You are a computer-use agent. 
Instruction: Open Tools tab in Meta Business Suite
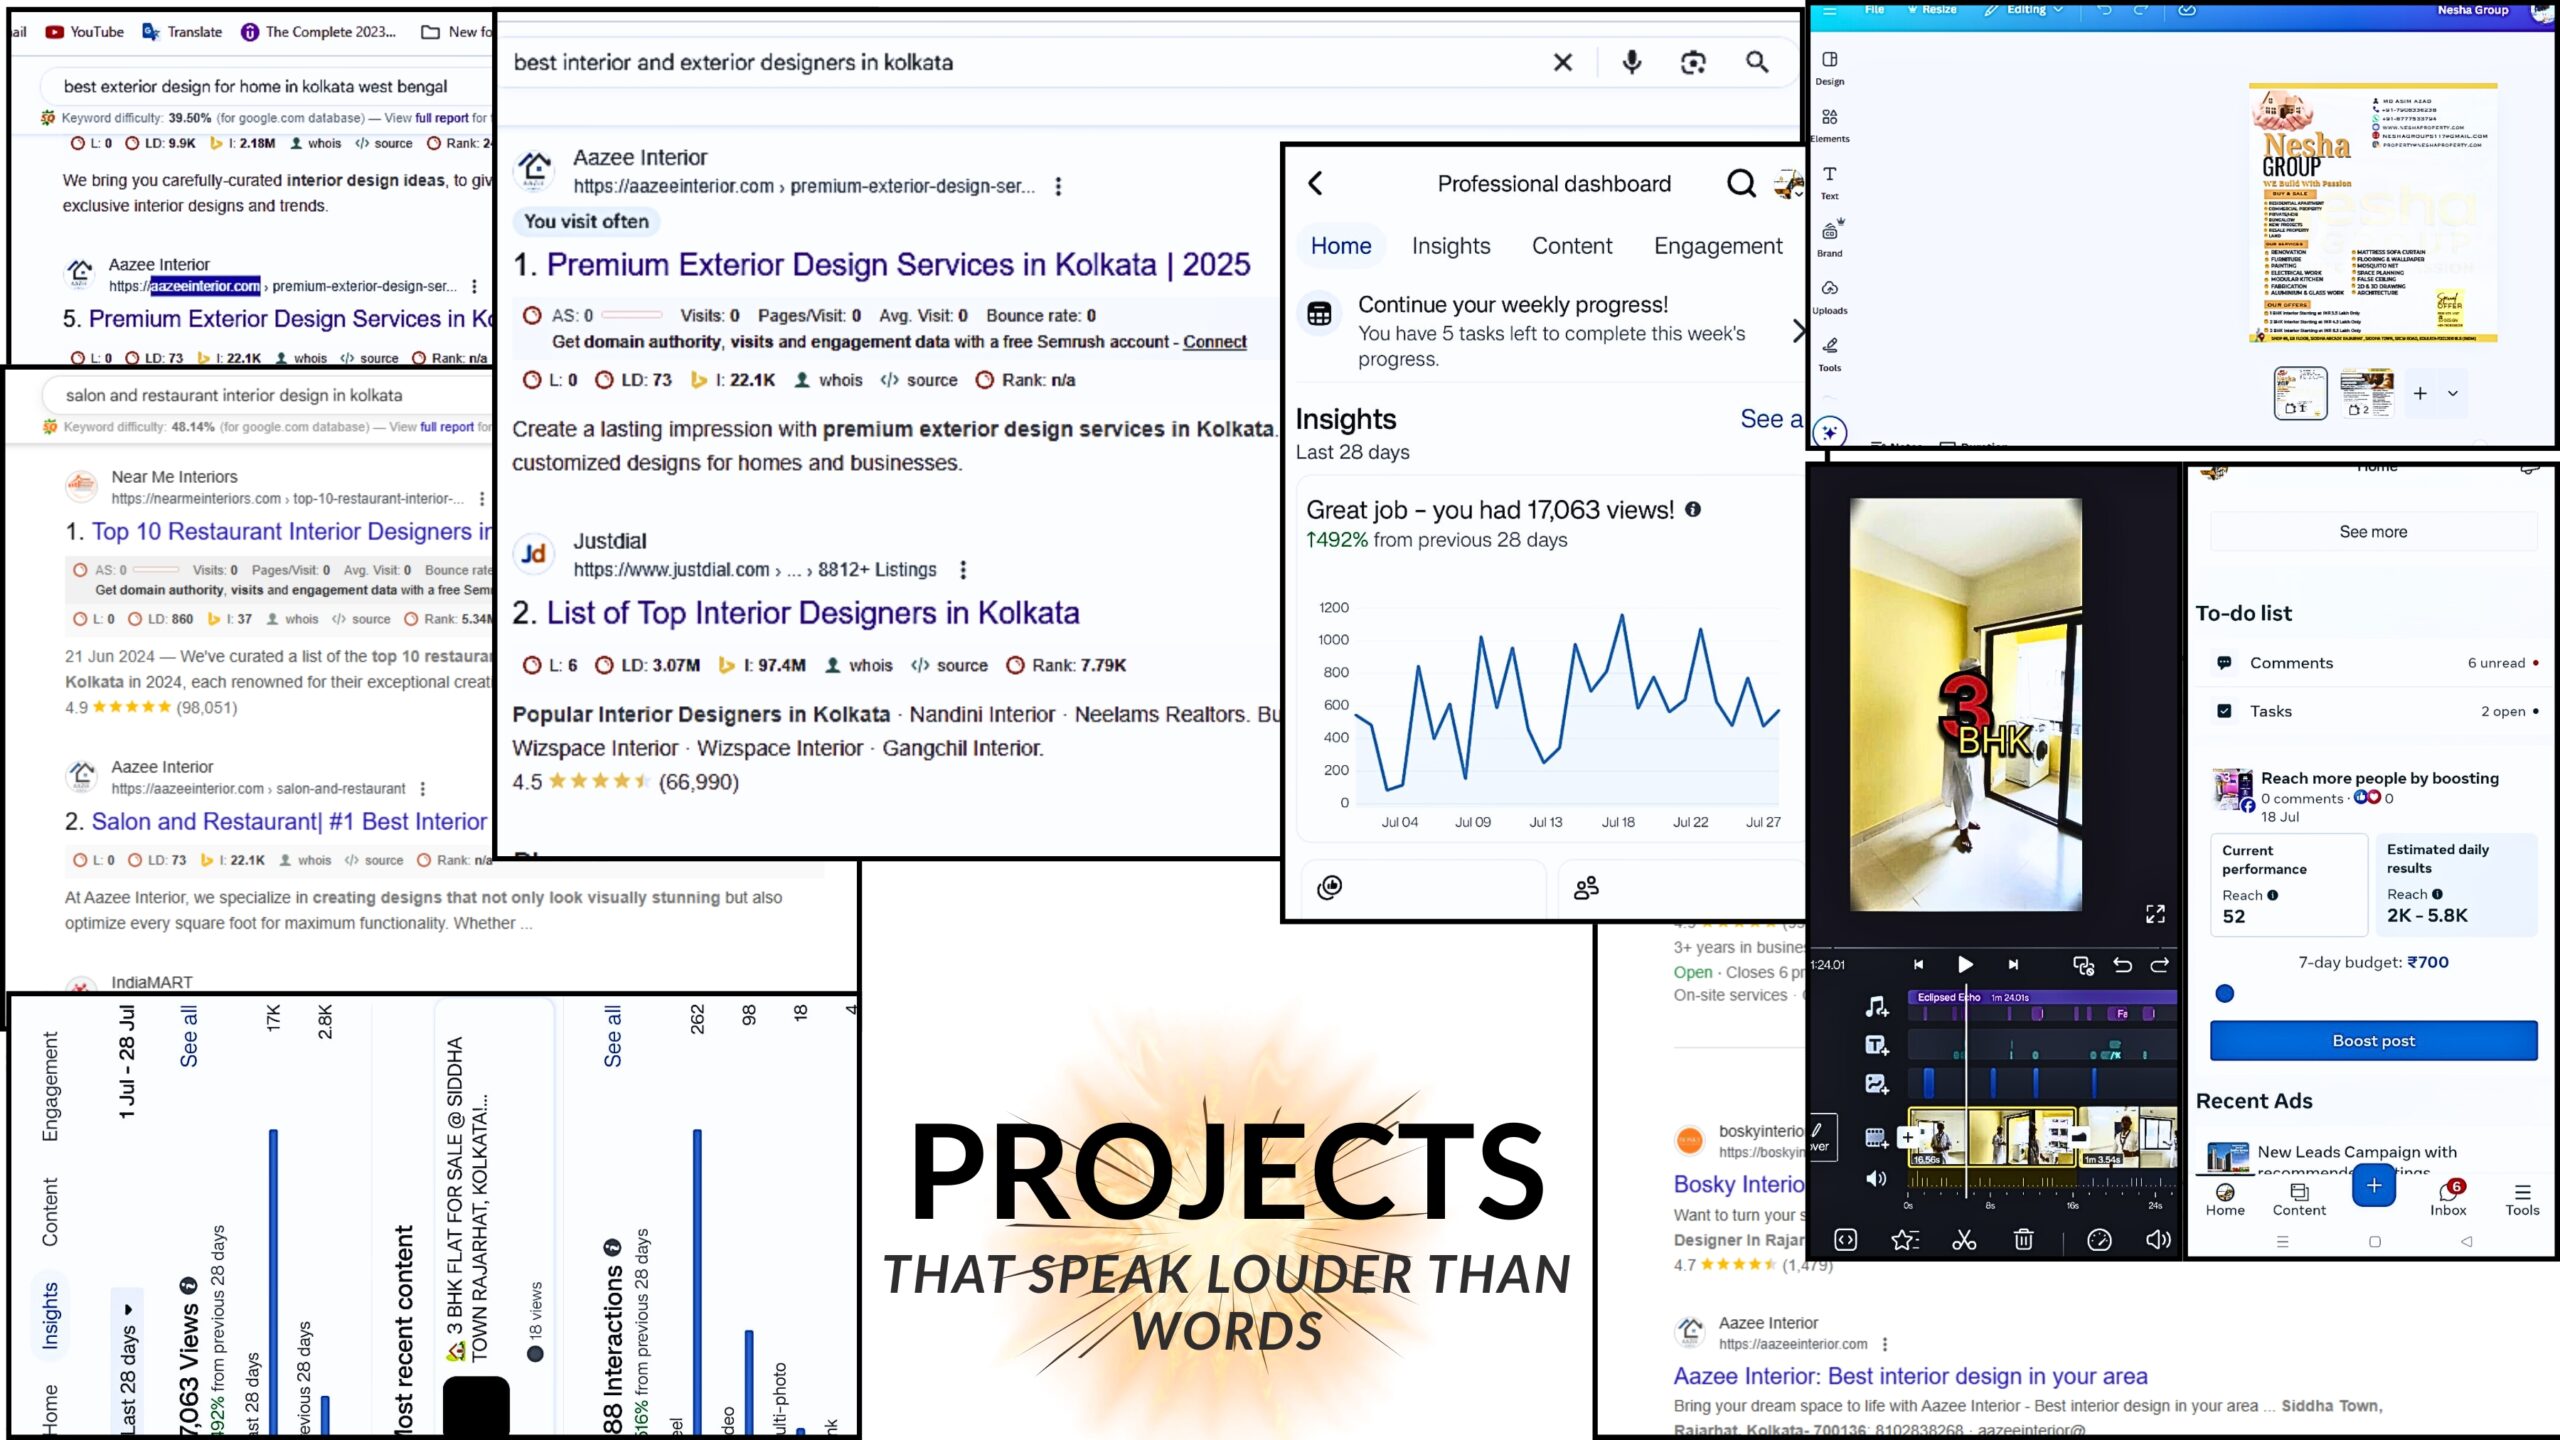click(x=2522, y=1199)
